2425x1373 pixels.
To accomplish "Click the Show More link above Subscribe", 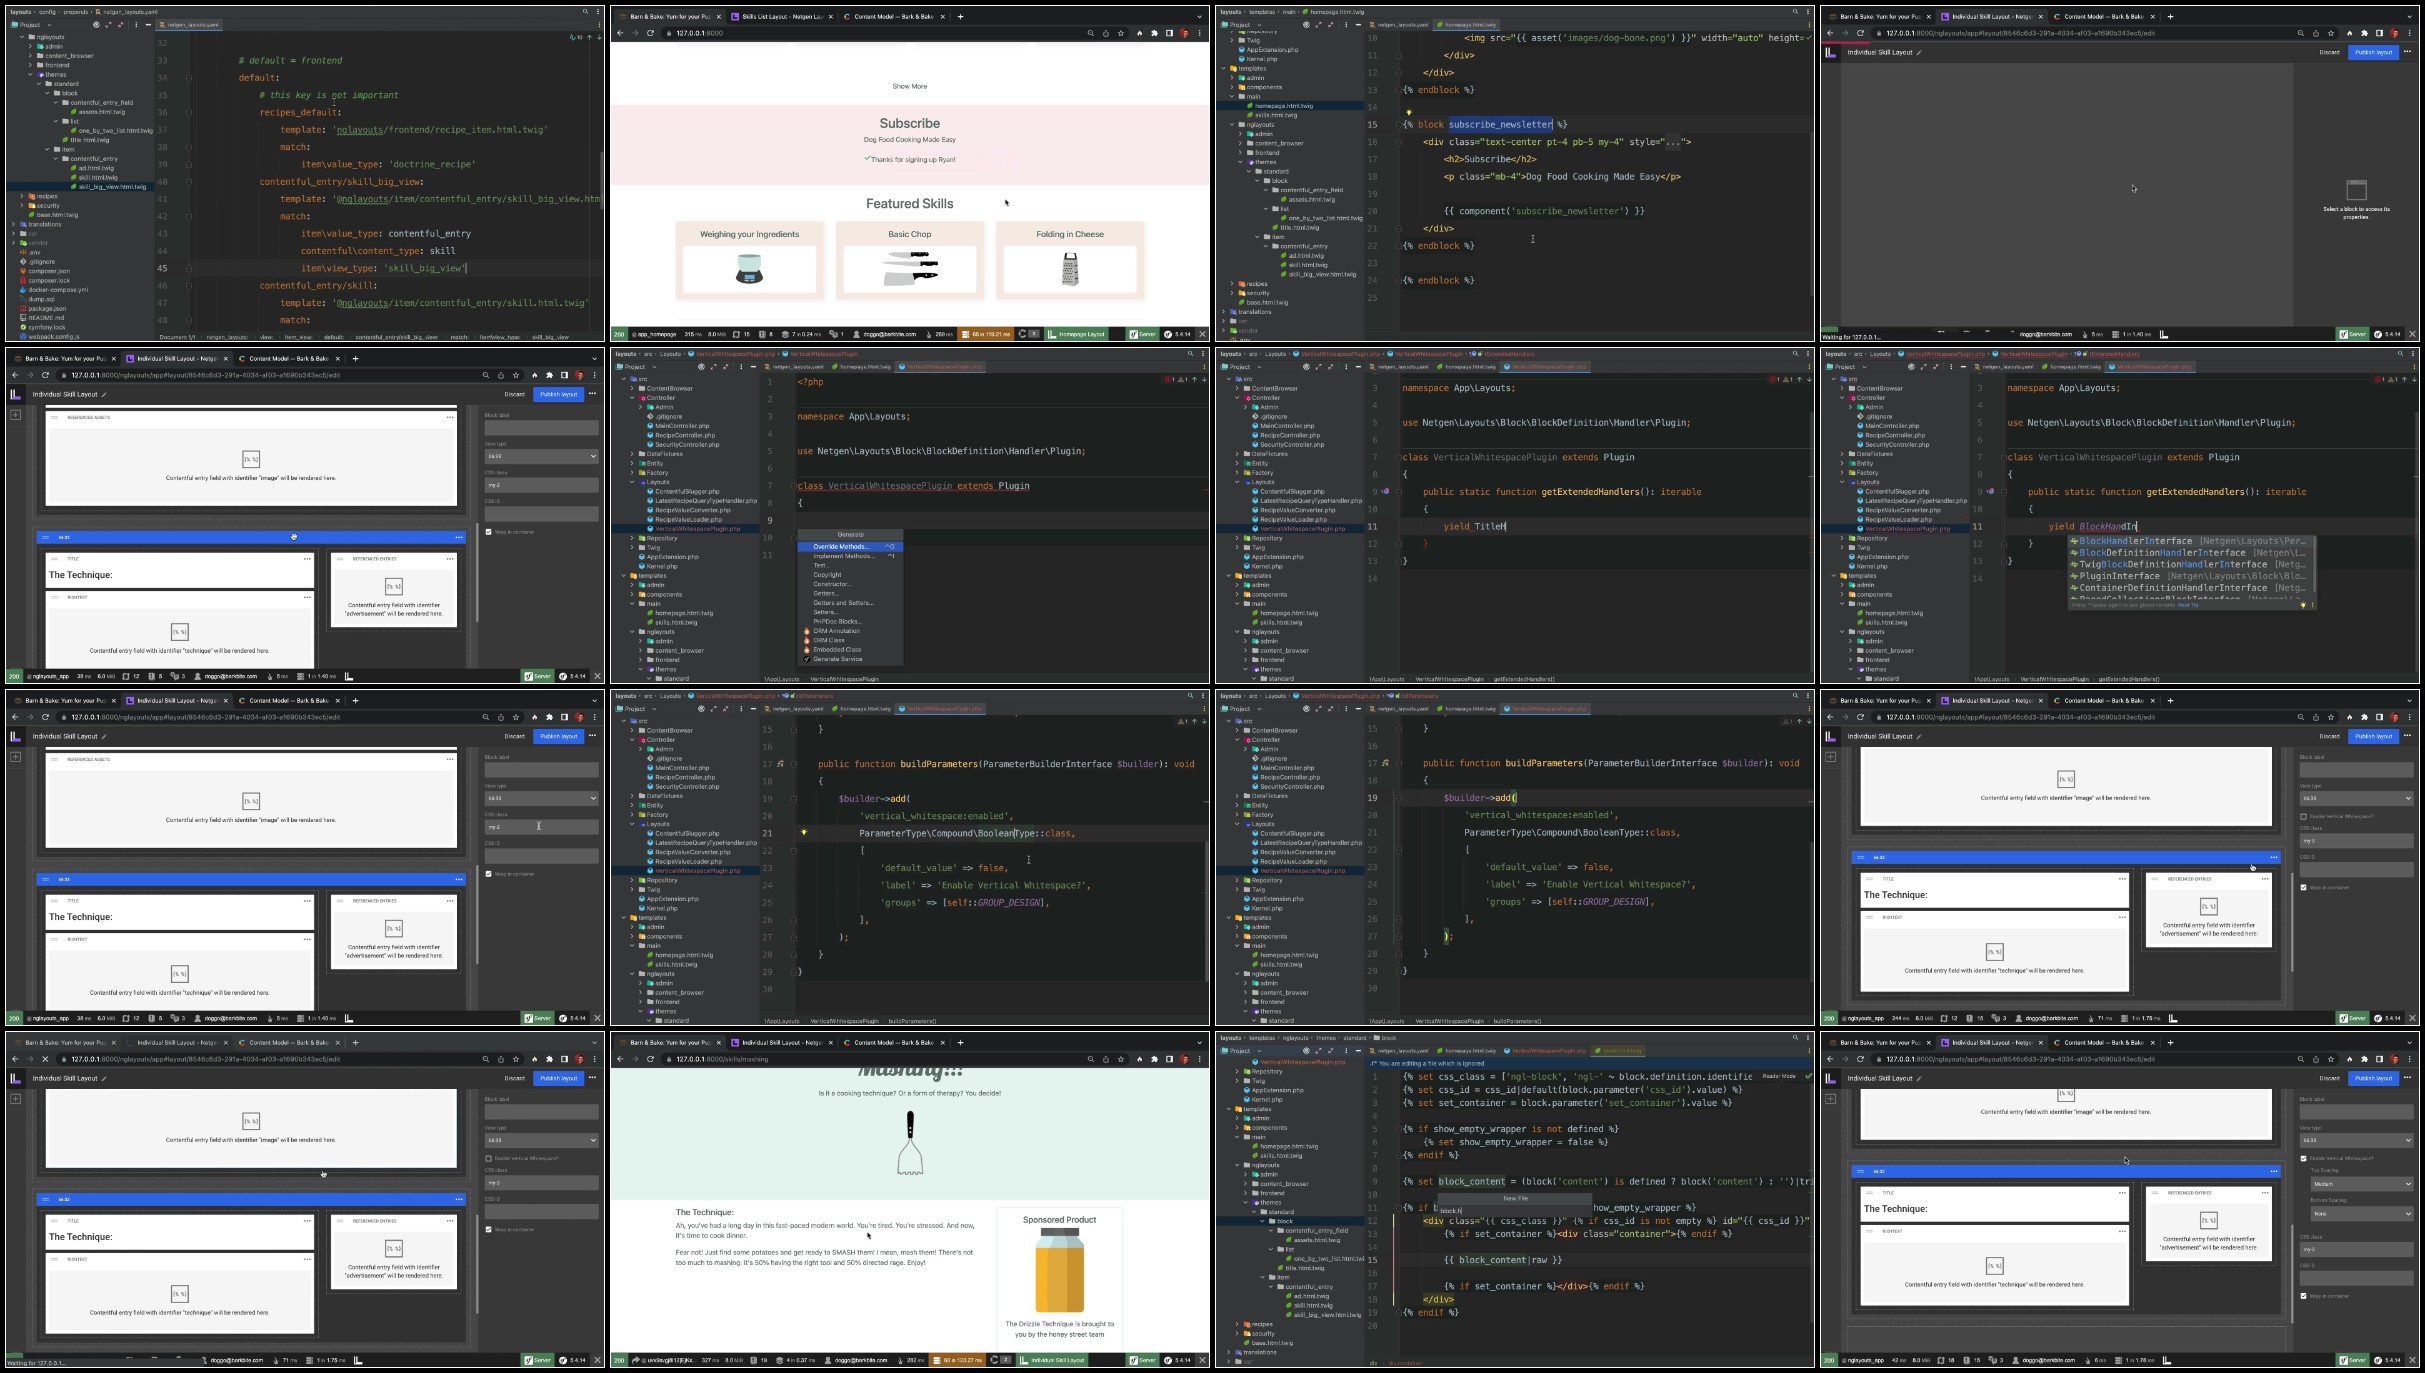I will tap(909, 86).
